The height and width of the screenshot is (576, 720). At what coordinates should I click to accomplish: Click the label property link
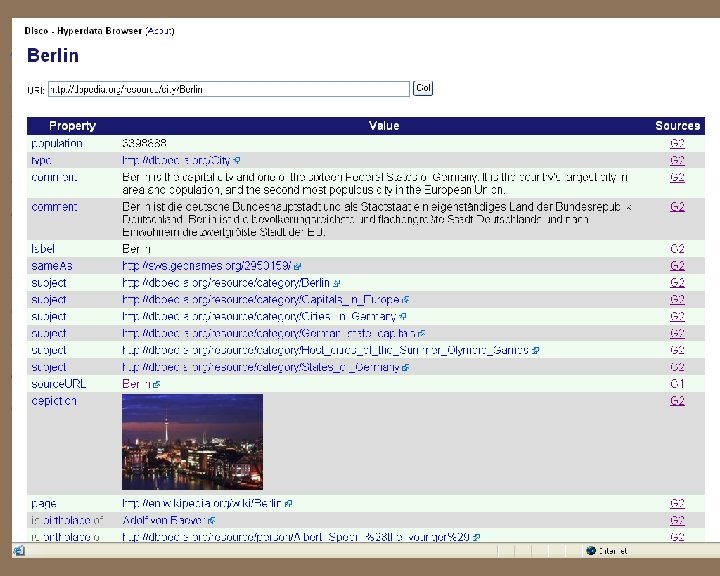coord(43,249)
